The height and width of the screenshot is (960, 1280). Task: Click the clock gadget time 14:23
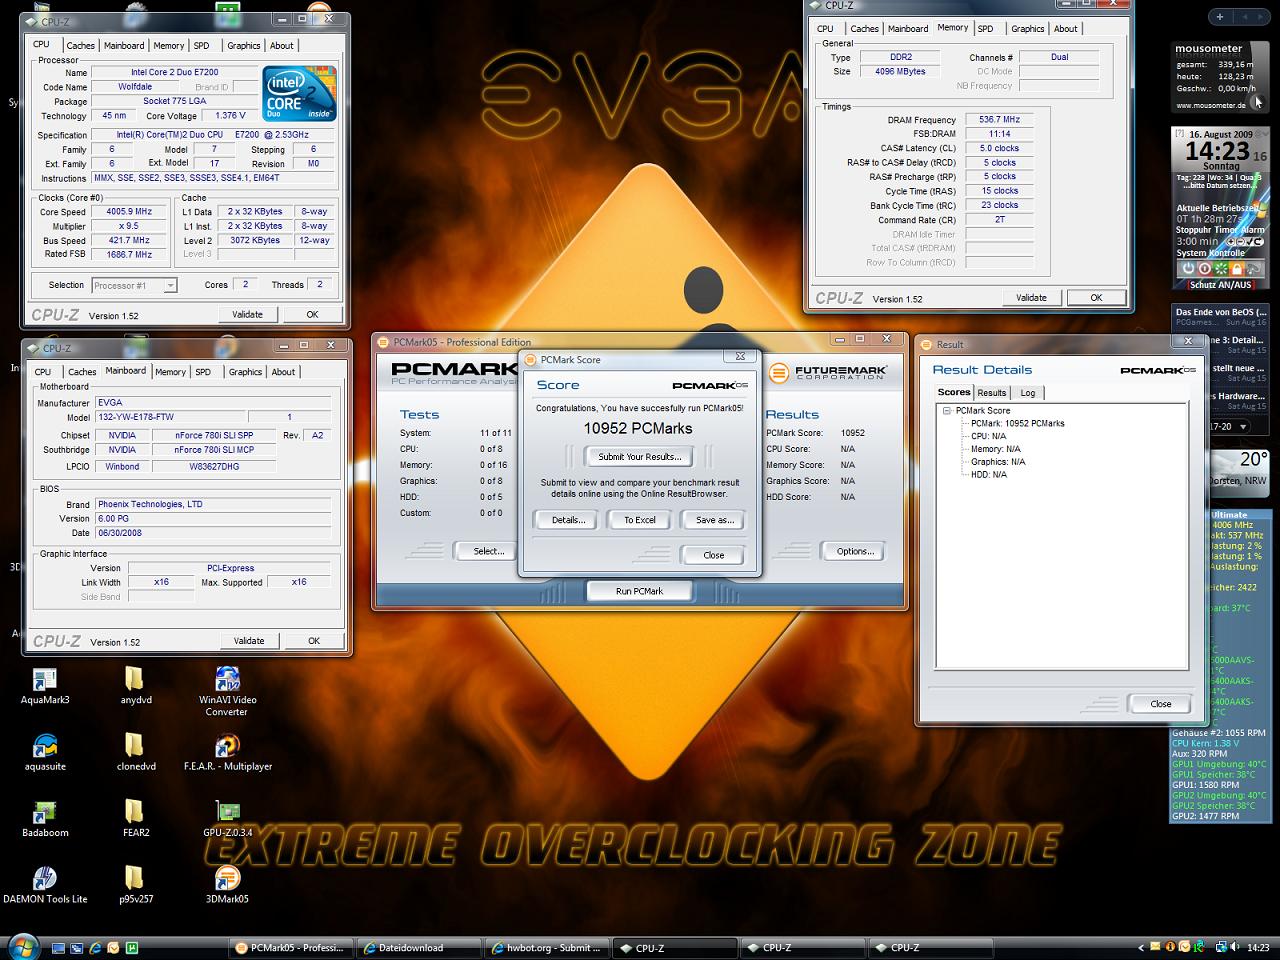1218,152
